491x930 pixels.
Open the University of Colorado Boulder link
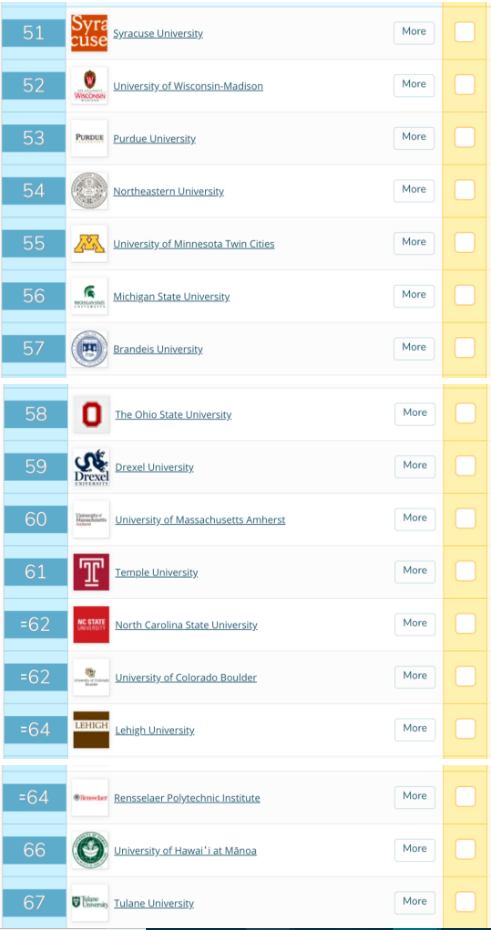(186, 677)
